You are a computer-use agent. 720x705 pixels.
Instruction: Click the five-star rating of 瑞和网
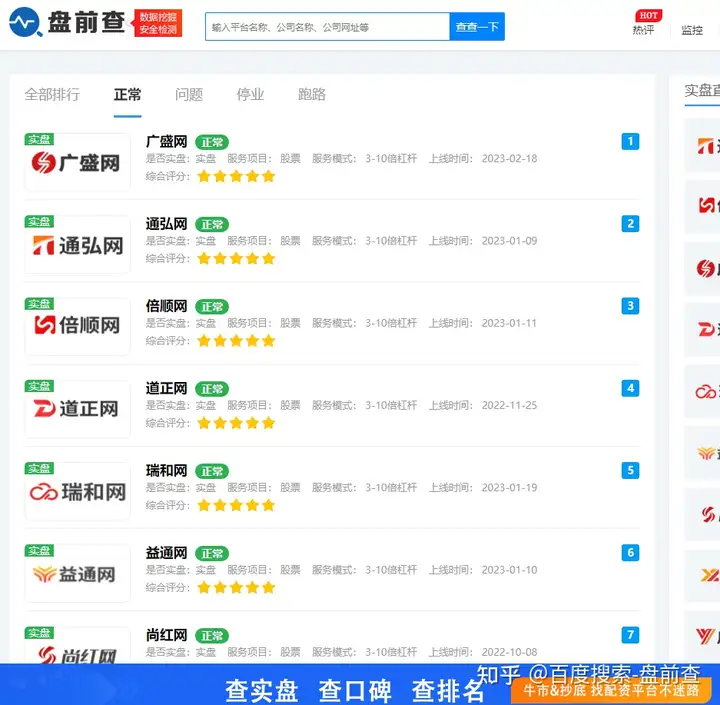236,505
